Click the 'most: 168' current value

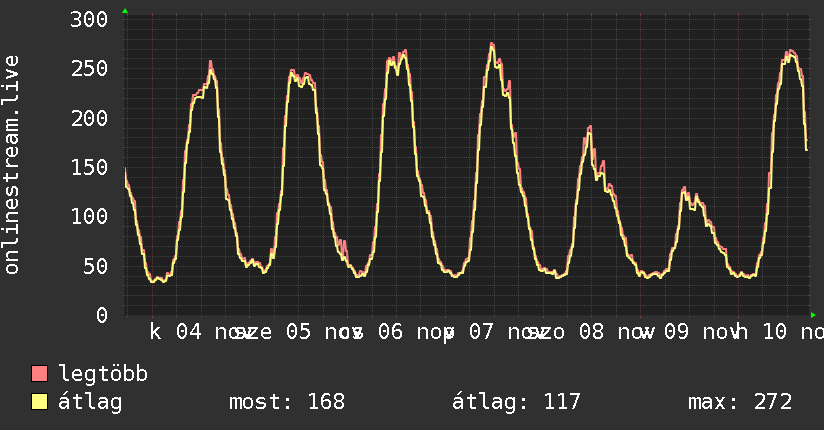287,402
